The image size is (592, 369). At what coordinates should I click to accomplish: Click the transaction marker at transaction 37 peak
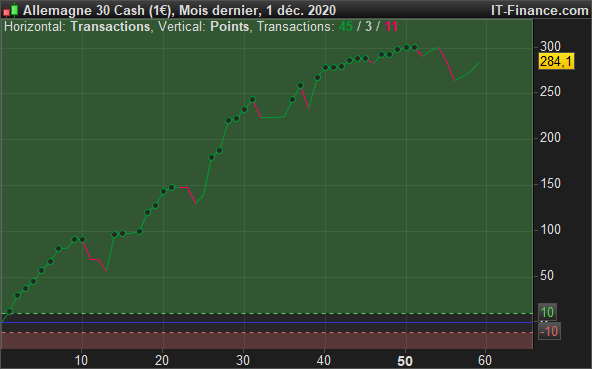click(x=301, y=86)
